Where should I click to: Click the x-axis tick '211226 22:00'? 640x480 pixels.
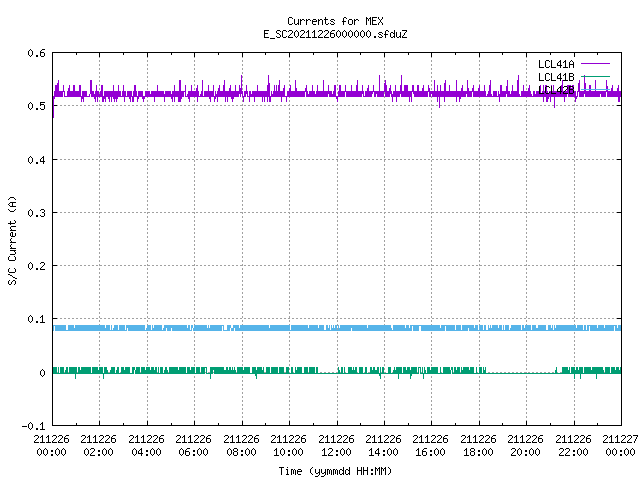(573, 446)
